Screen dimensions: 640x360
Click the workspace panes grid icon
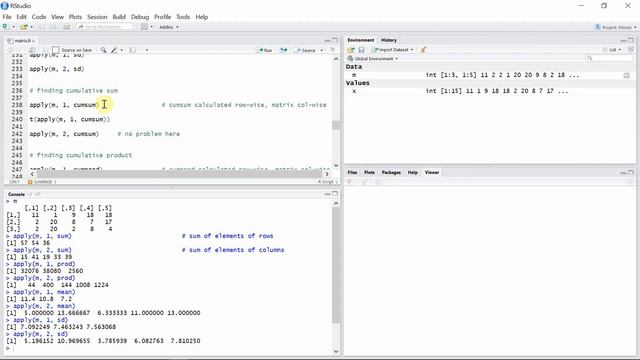pos(144,27)
